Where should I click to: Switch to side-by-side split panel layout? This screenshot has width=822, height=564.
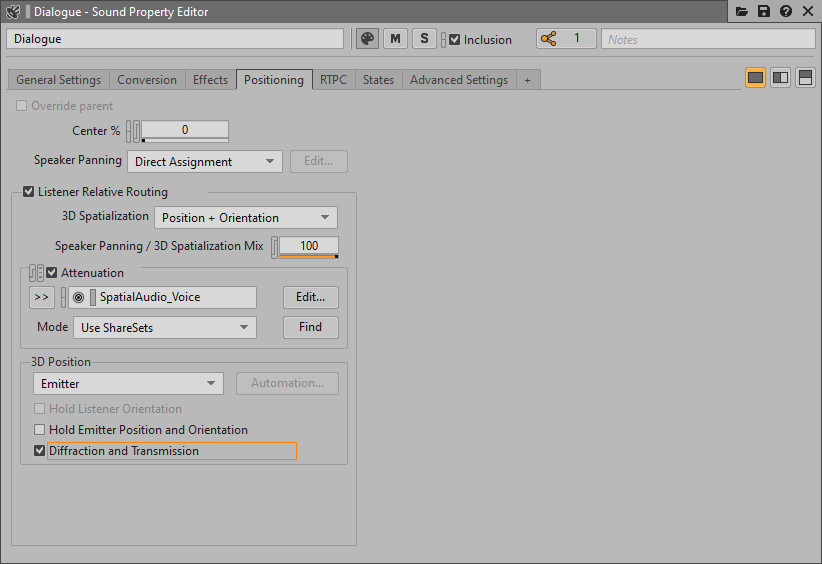[780, 78]
